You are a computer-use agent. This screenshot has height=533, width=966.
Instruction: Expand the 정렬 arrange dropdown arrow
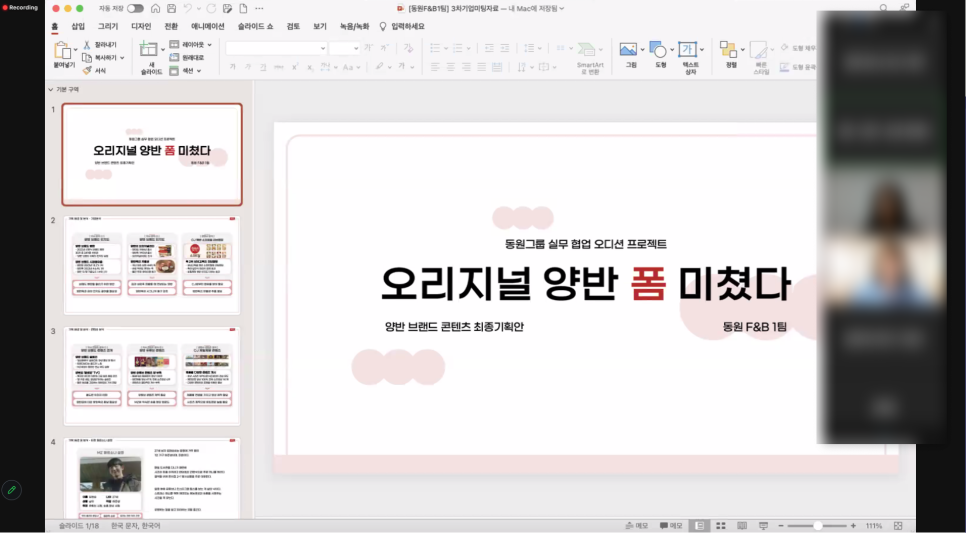[x=742, y=50]
